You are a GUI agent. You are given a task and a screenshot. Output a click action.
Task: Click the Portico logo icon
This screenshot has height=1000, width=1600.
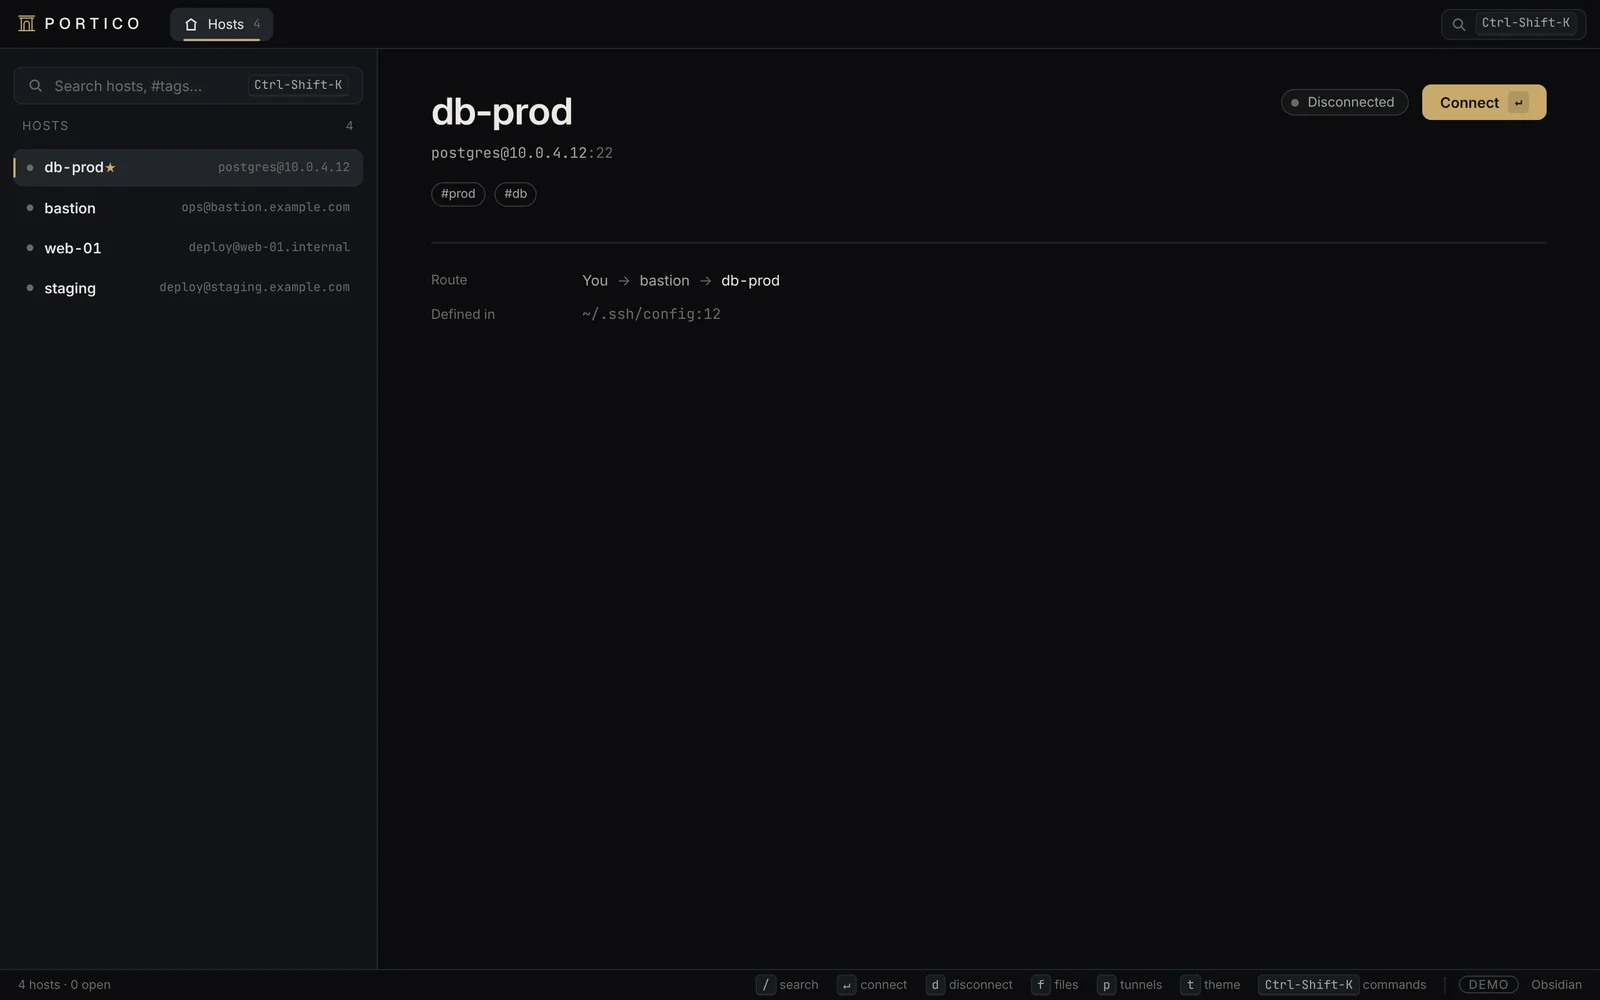[x=27, y=23]
